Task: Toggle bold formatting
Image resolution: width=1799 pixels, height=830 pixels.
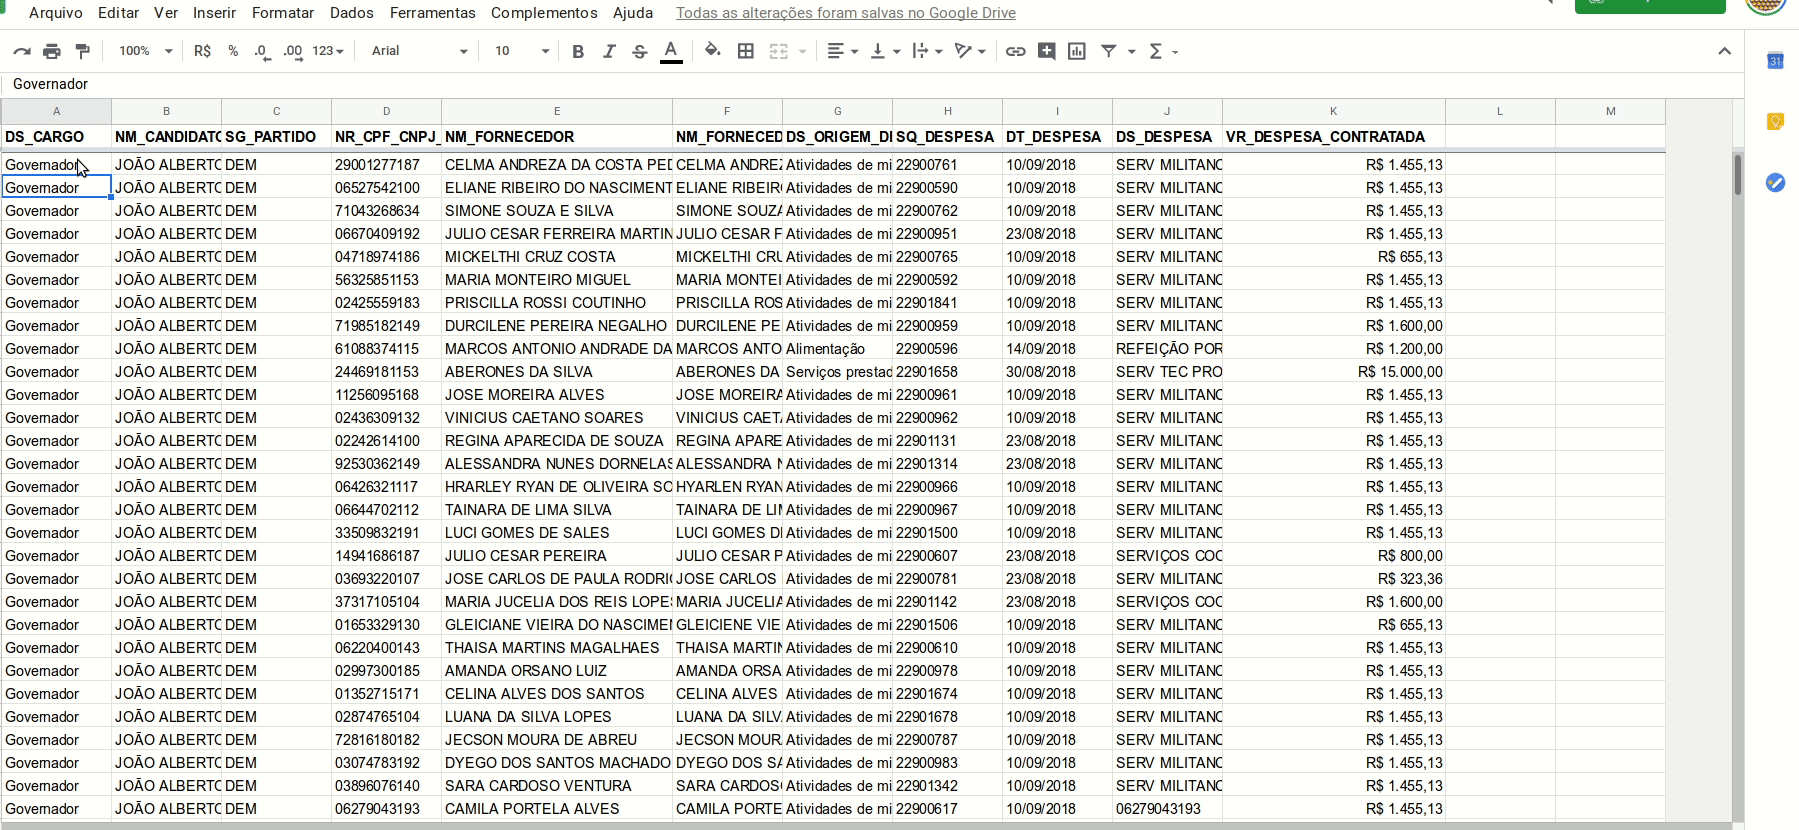Action: (578, 51)
